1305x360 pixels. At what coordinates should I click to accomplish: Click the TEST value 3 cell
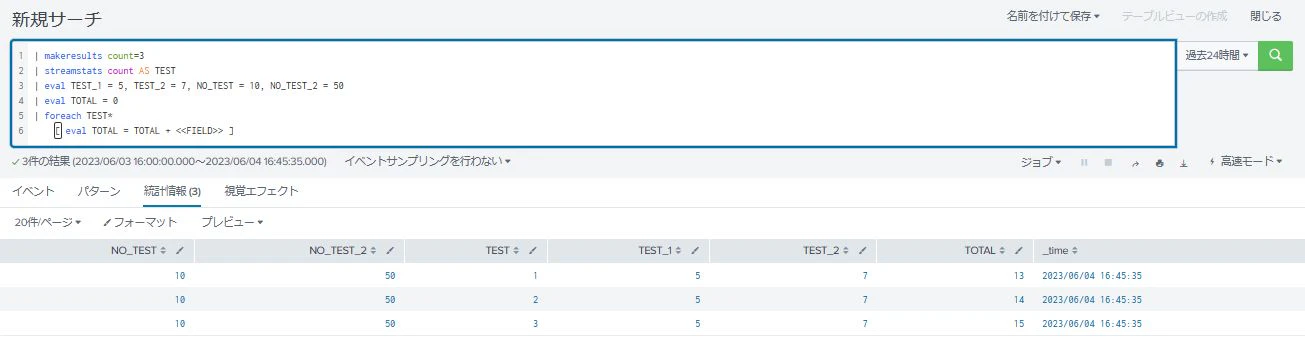(536, 323)
